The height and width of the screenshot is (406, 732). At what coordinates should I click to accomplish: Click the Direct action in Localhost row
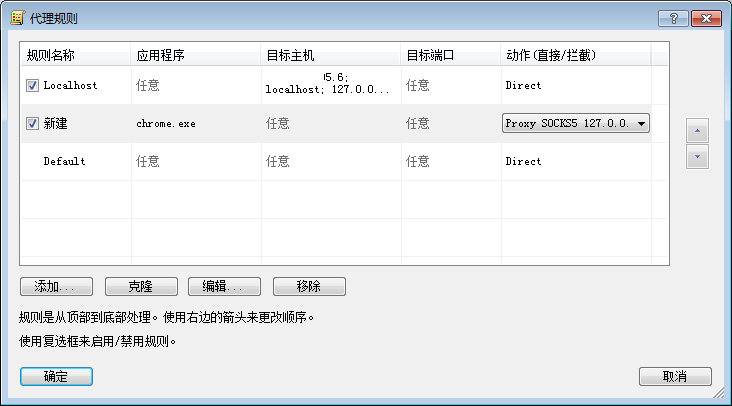point(523,85)
